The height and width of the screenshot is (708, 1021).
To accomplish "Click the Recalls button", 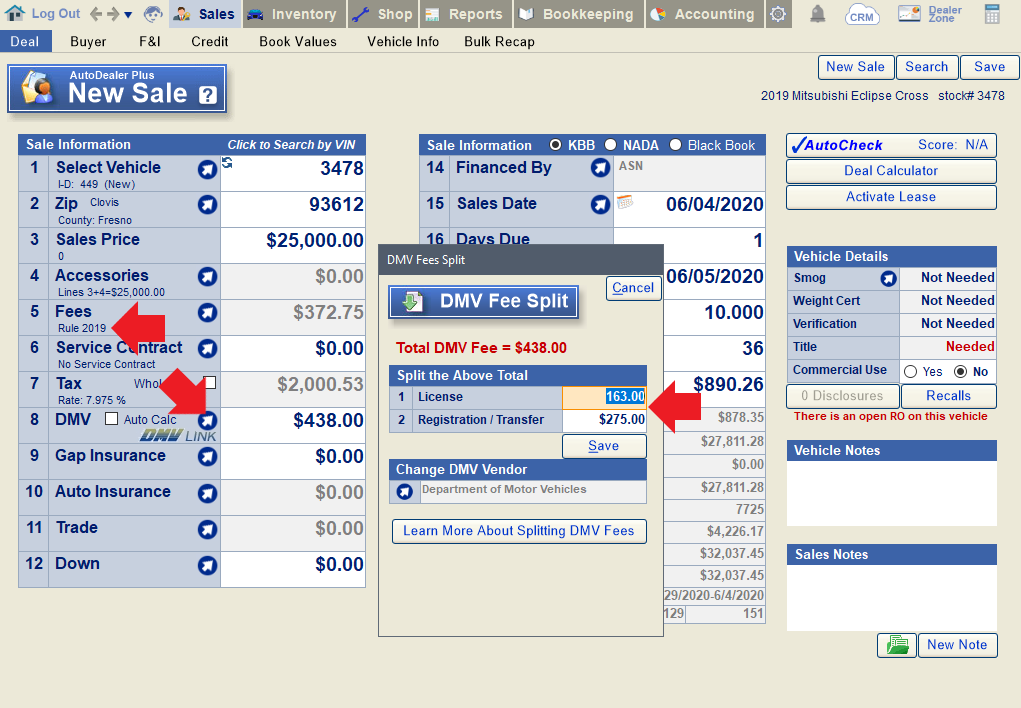I will coord(948,396).
